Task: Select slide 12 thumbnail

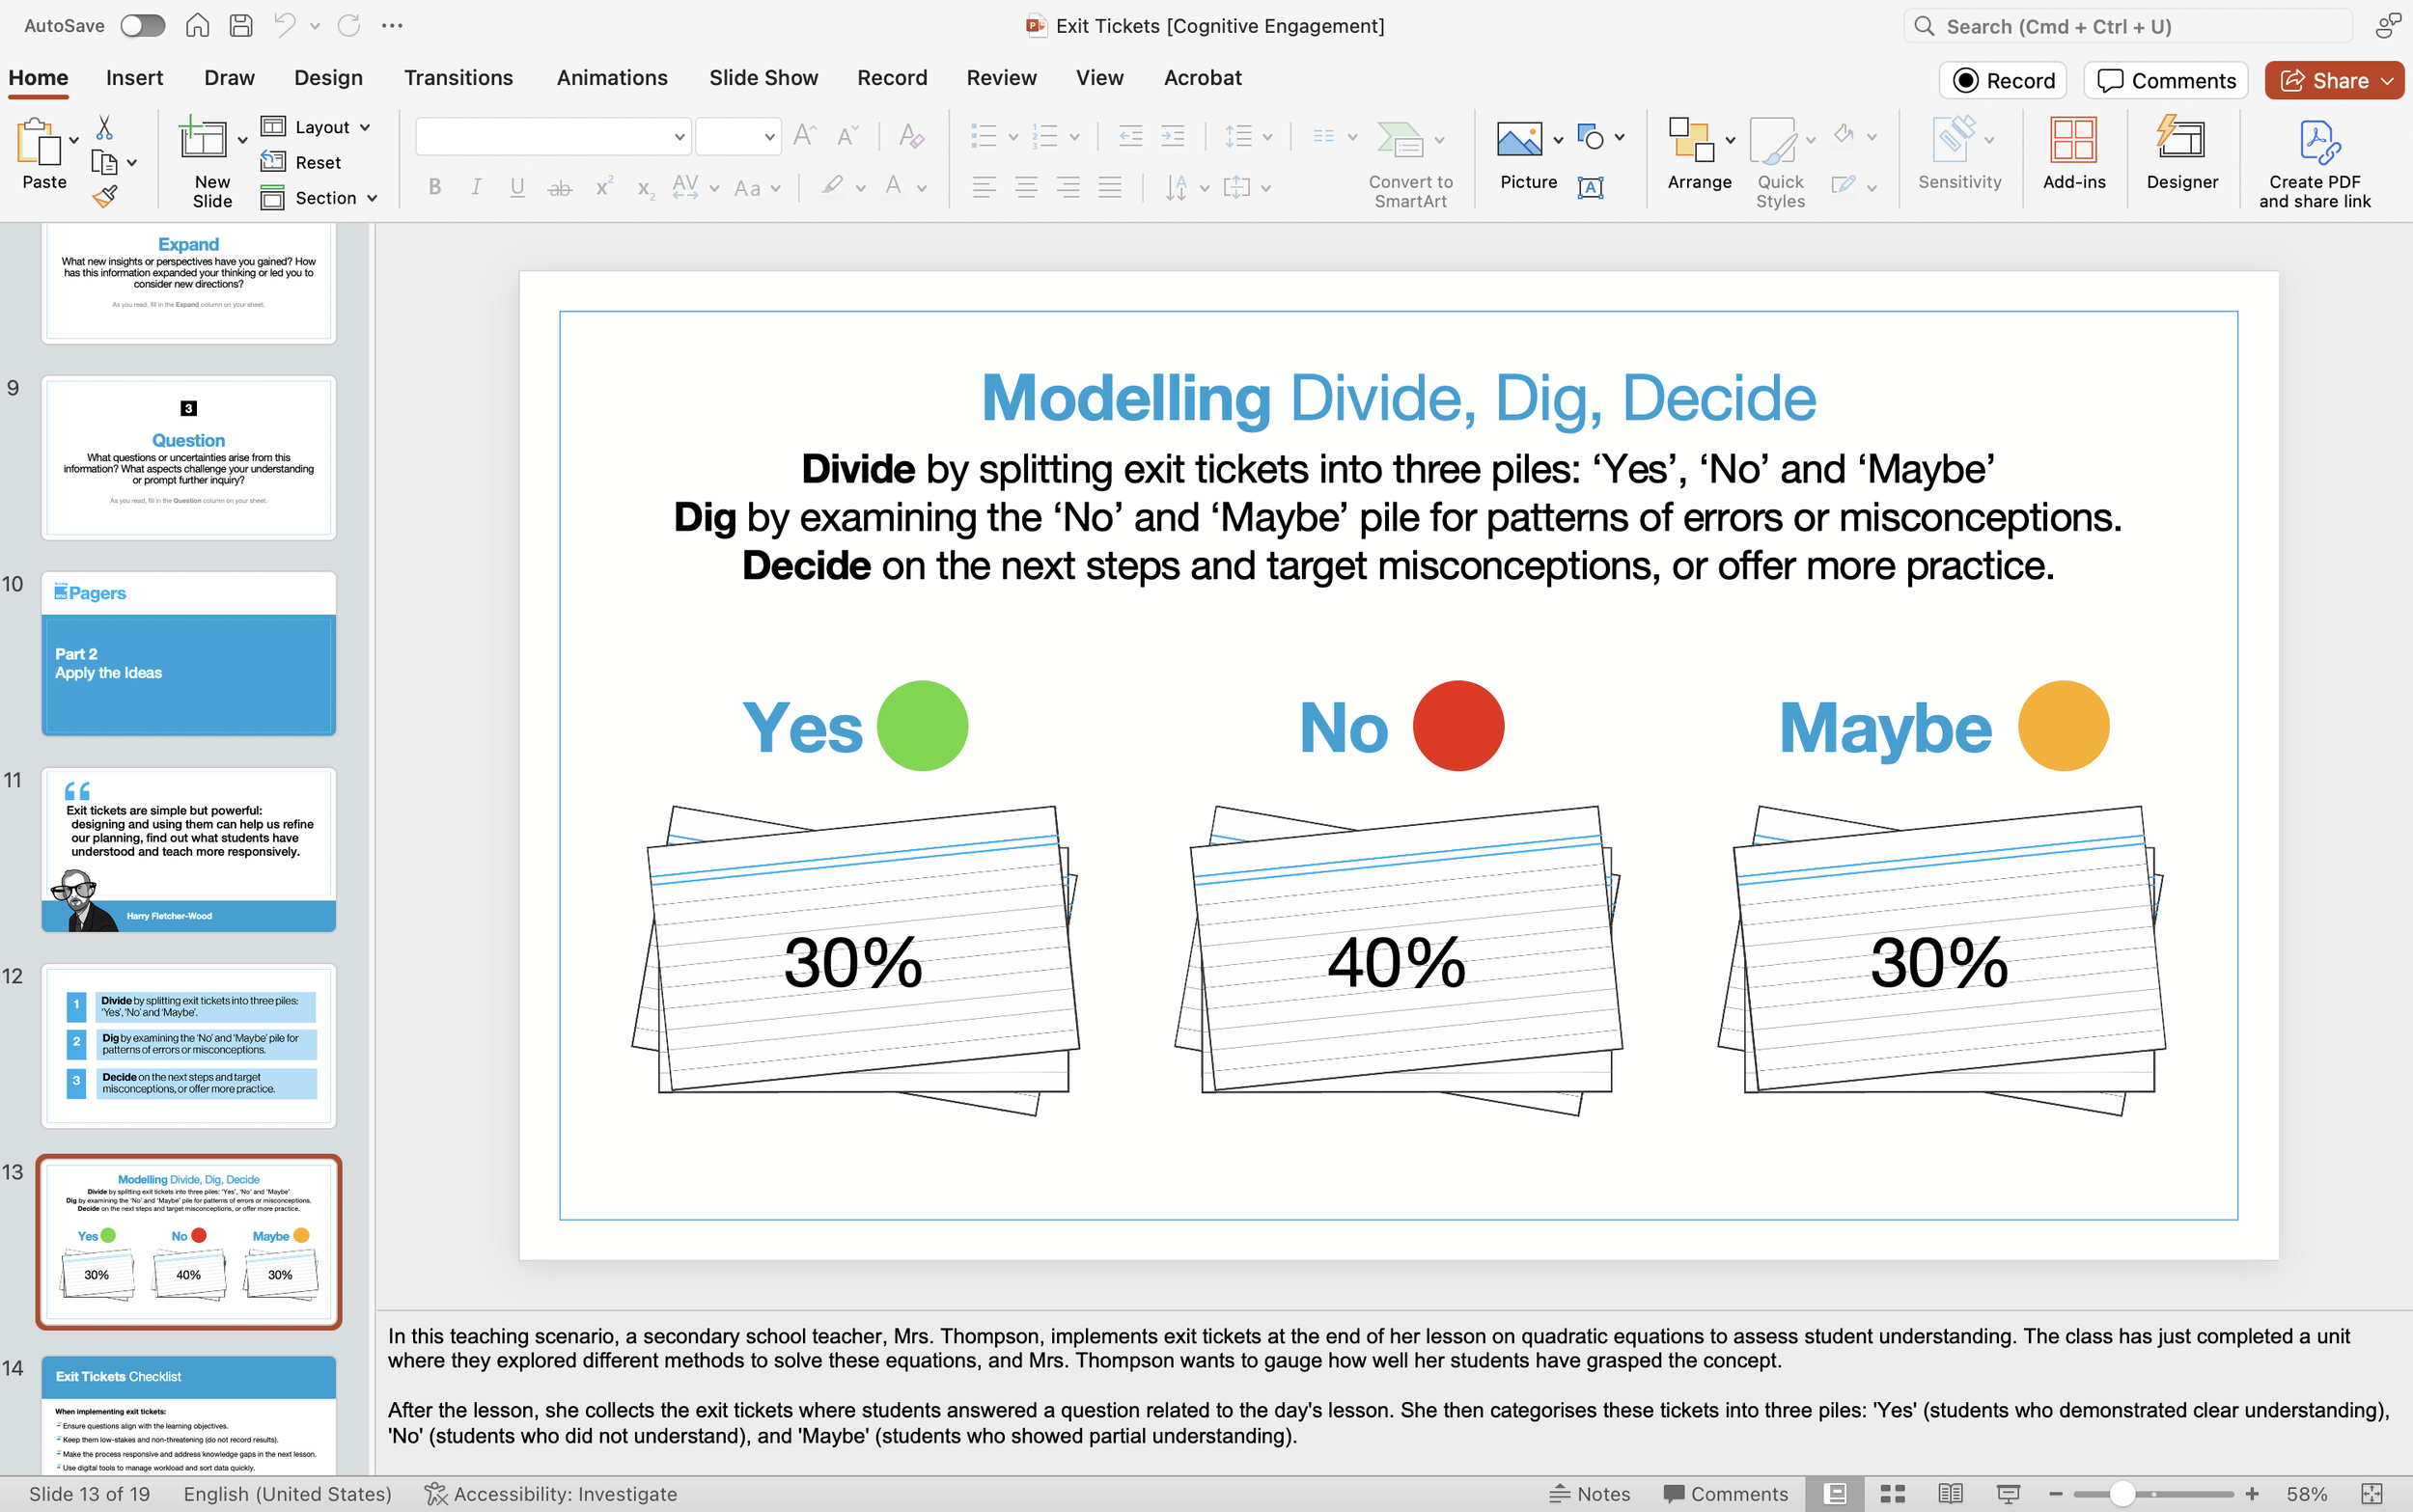Action: click(188, 1045)
